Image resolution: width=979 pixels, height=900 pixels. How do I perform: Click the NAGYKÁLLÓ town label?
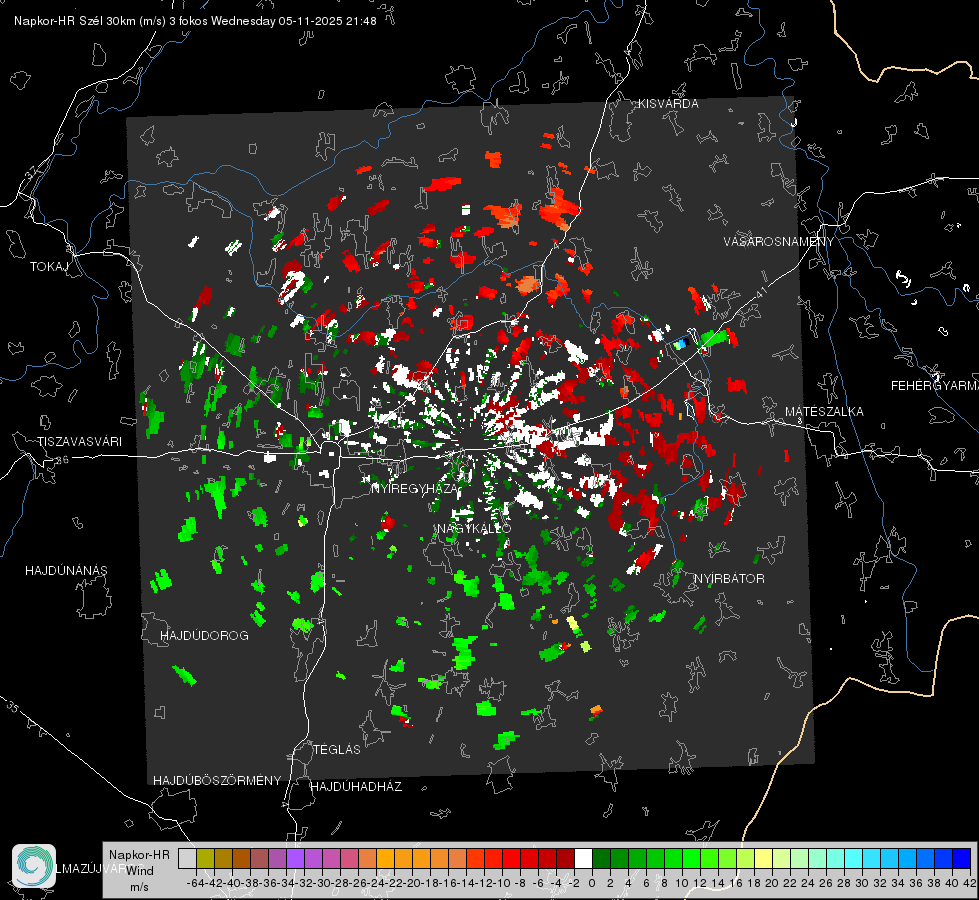click(x=474, y=528)
